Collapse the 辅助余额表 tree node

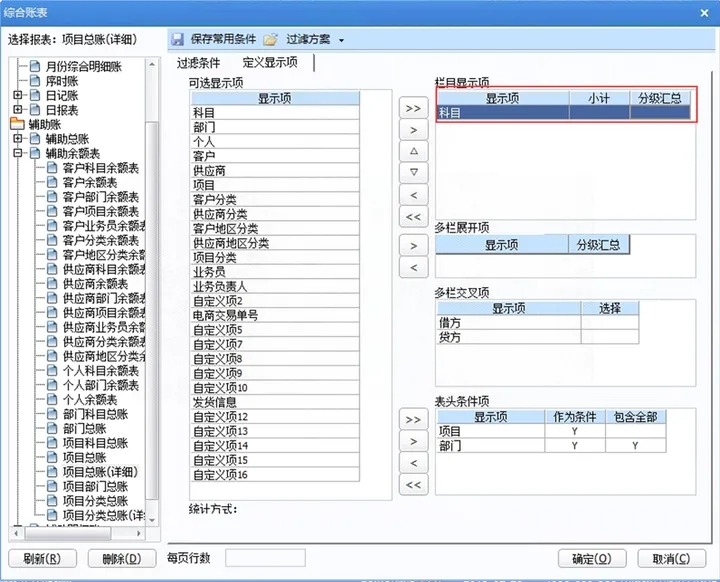(x=17, y=153)
